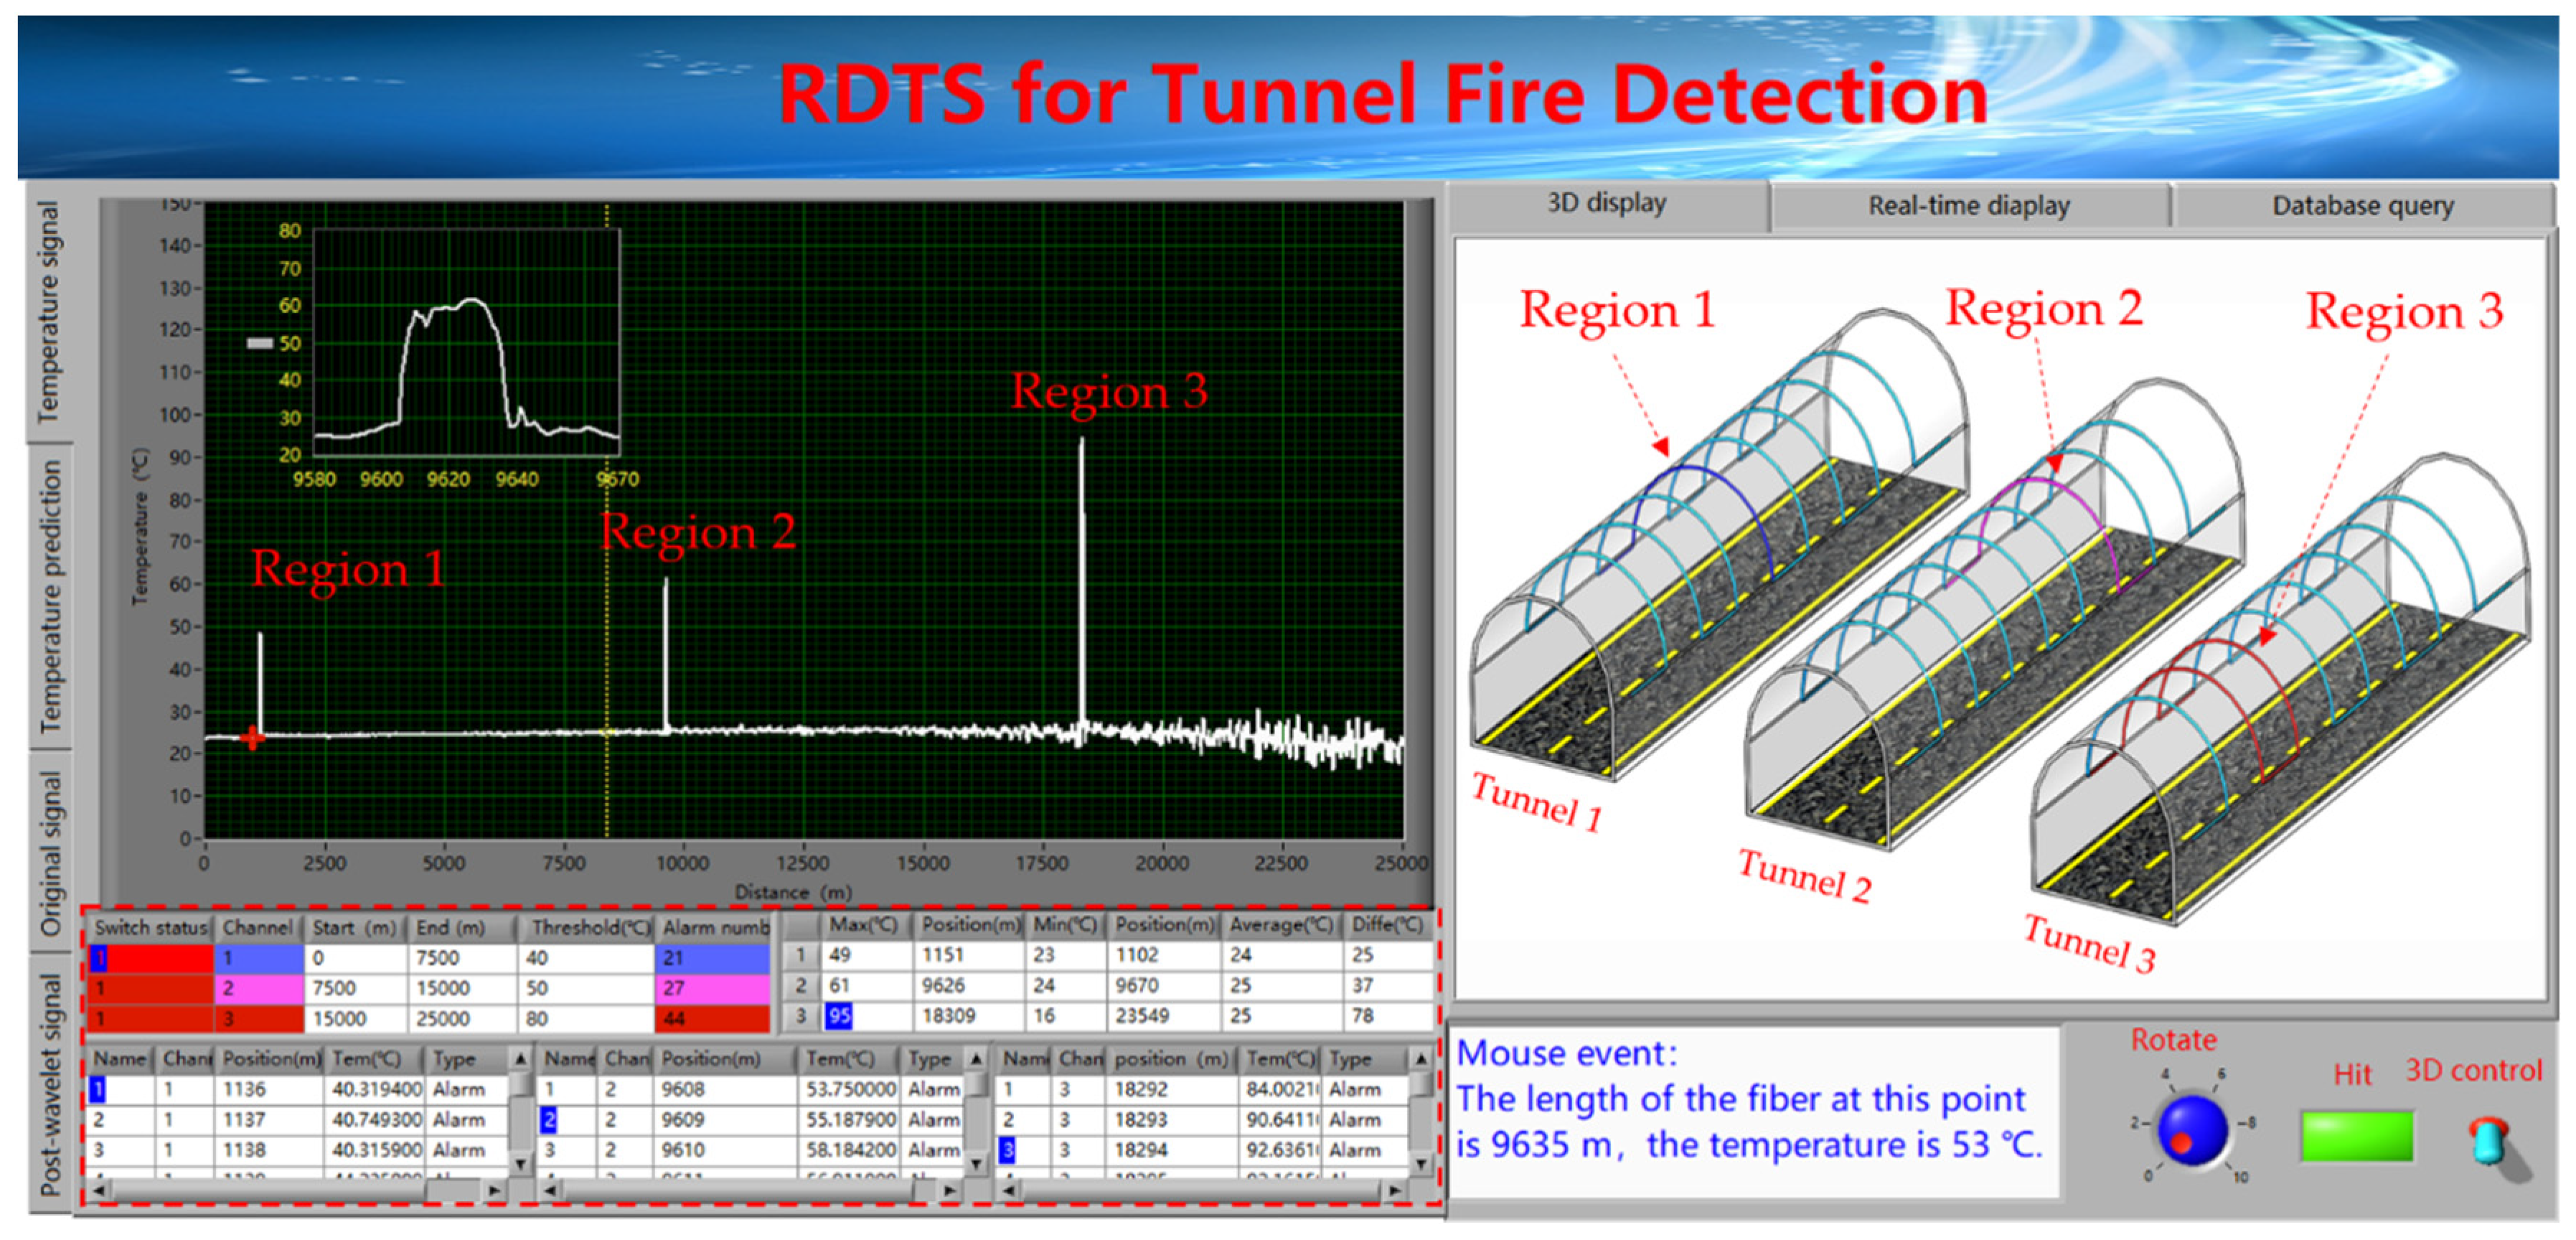The image size is (2576, 1240).
Task: Select row 3 header in statistics table
Action: click(x=800, y=1016)
